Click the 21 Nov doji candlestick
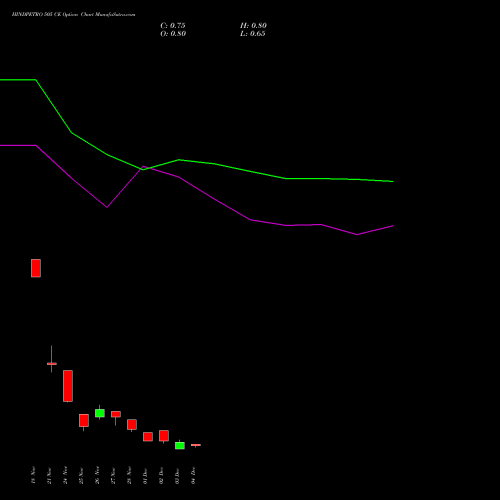Viewport: 500px width, 500px height. coord(52,363)
